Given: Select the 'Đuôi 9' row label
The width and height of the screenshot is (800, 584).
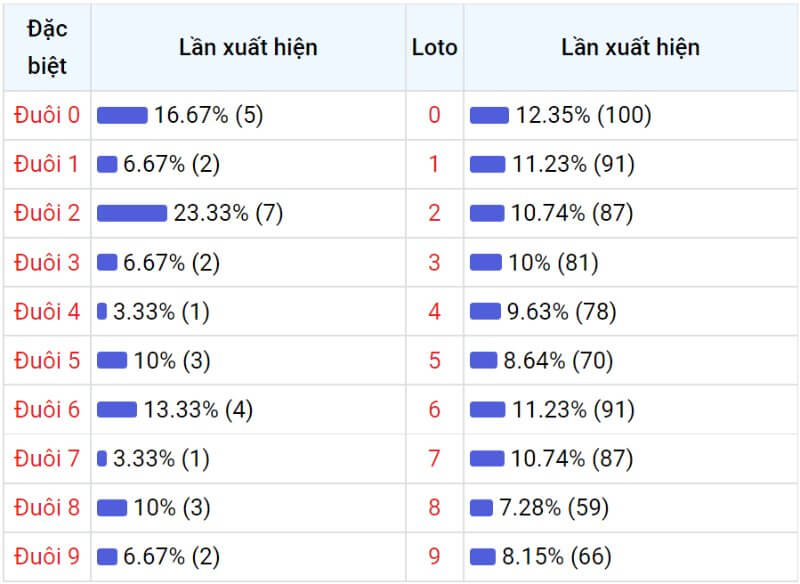Looking at the screenshot, I should point(47,556).
